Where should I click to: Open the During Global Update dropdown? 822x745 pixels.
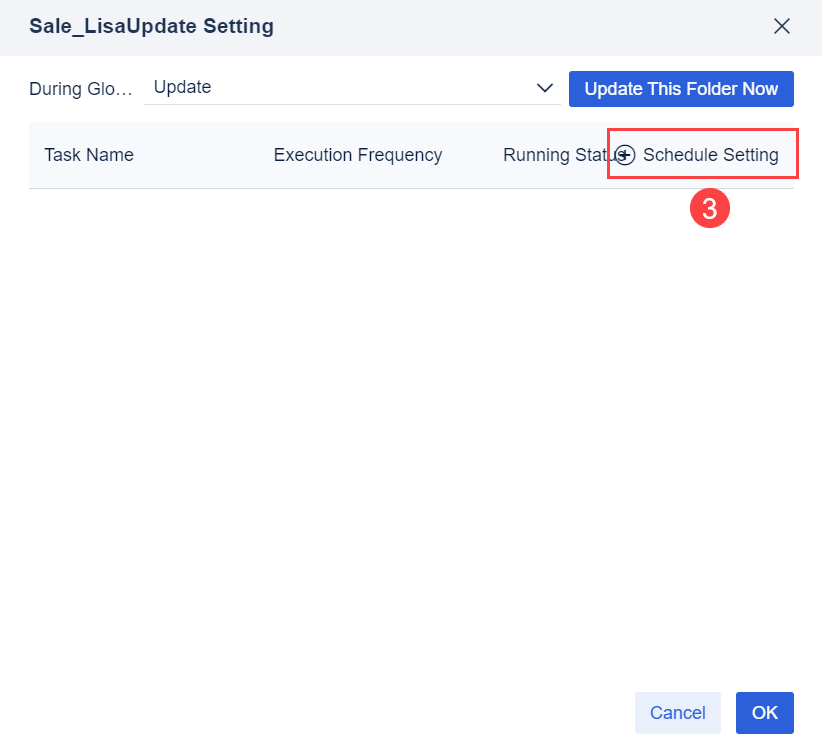[352, 88]
